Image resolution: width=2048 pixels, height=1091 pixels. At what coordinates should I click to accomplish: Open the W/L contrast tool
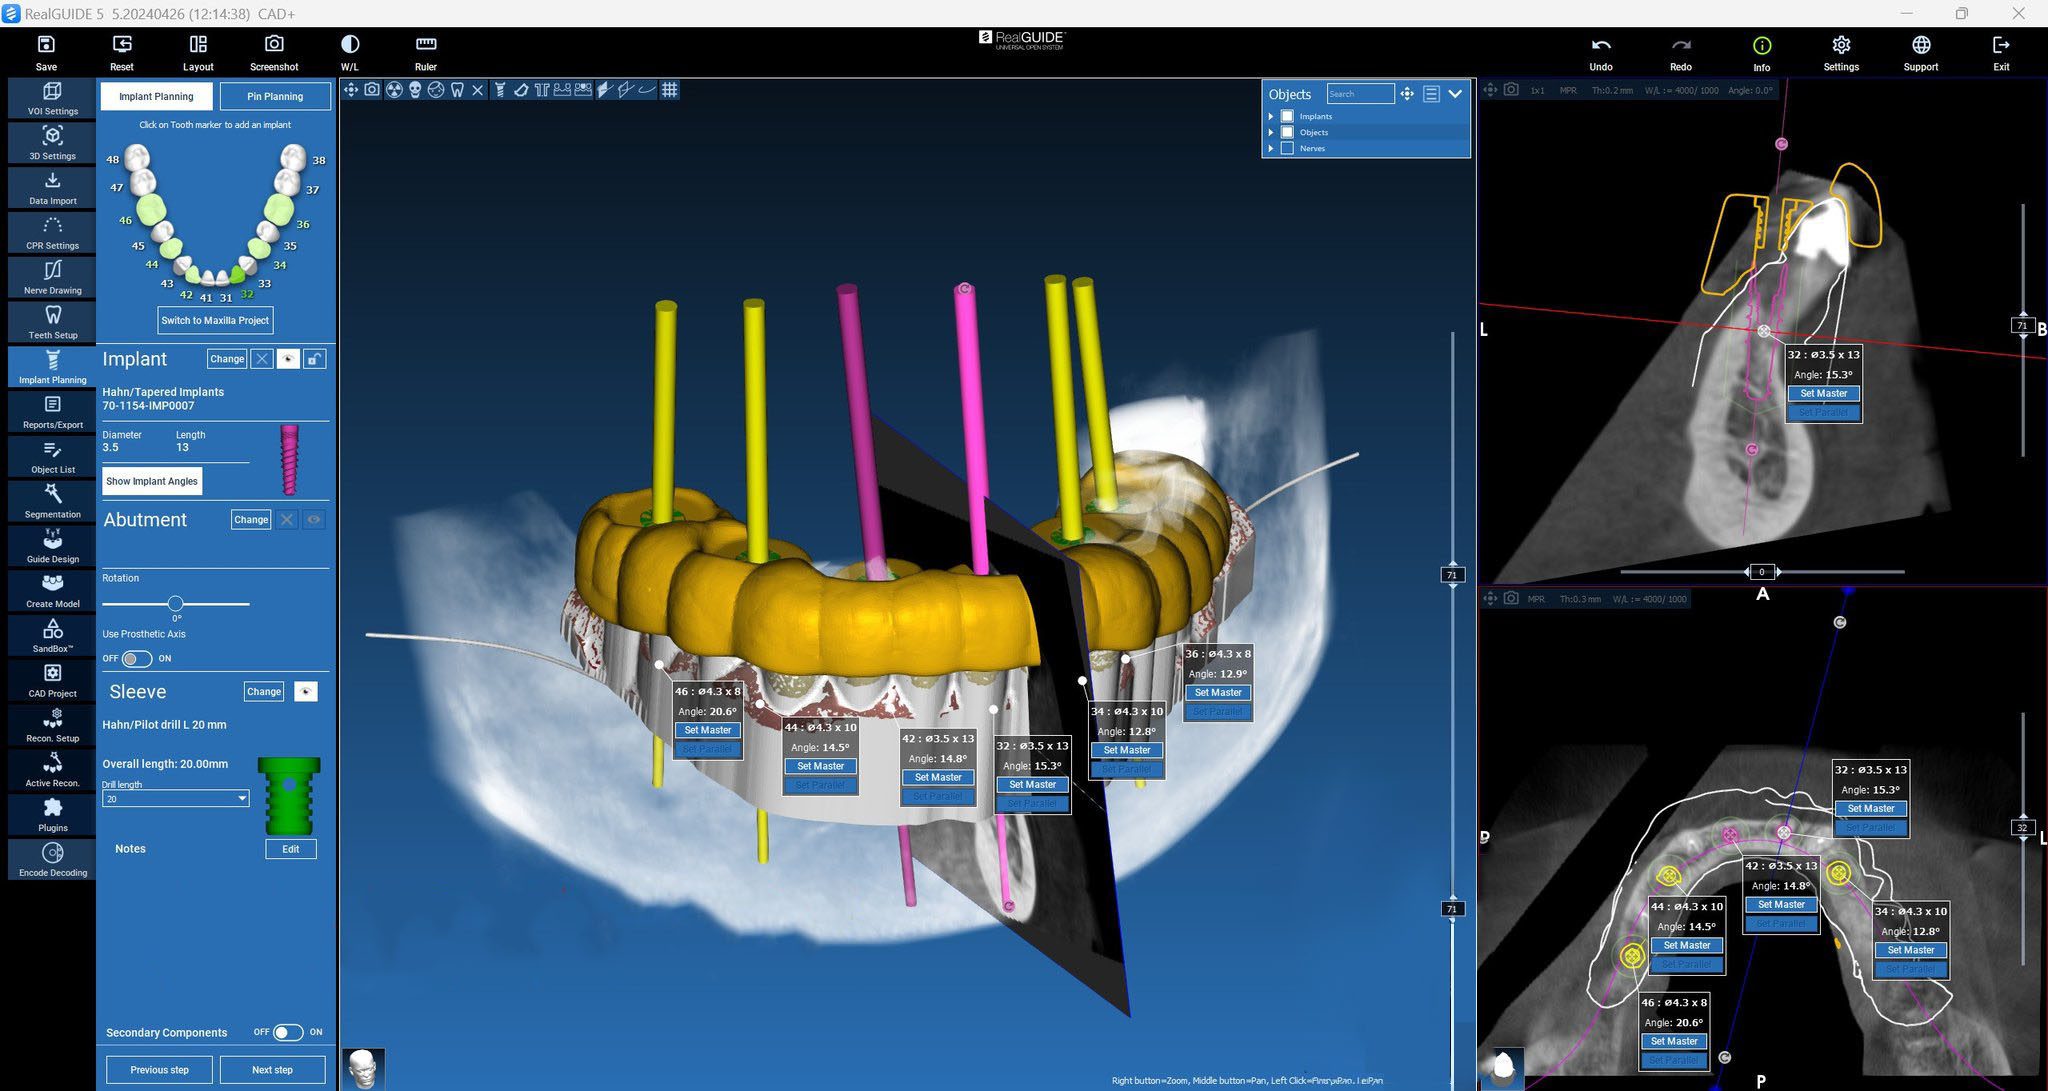coord(349,52)
